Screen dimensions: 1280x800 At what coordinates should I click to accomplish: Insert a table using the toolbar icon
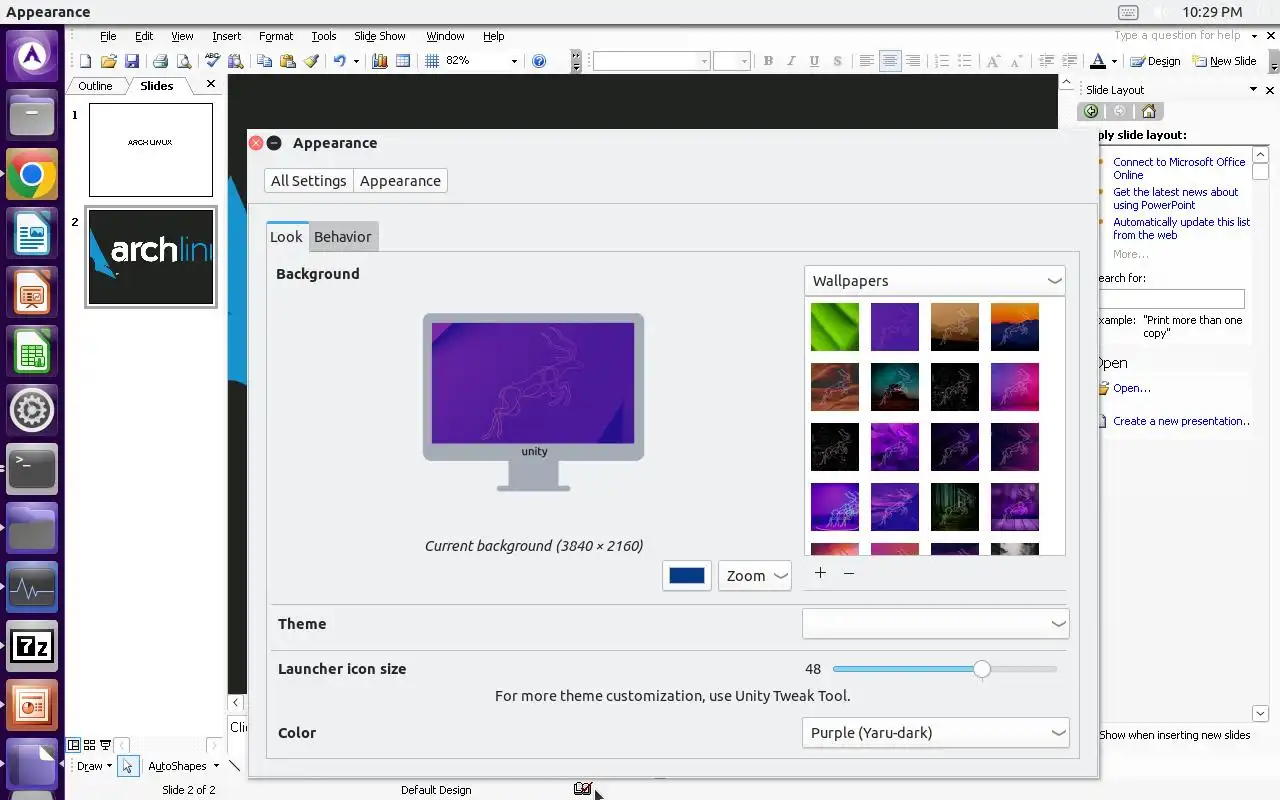coord(403,61)
